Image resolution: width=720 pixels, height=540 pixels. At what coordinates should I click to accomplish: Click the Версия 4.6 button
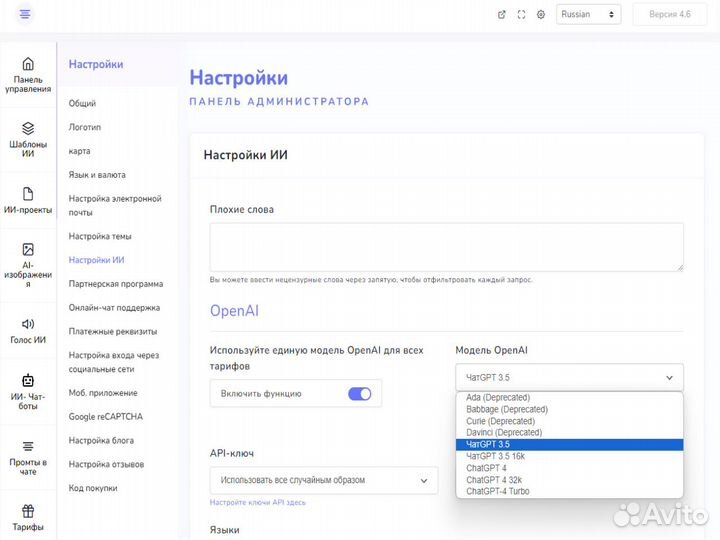tap(669, 15)
